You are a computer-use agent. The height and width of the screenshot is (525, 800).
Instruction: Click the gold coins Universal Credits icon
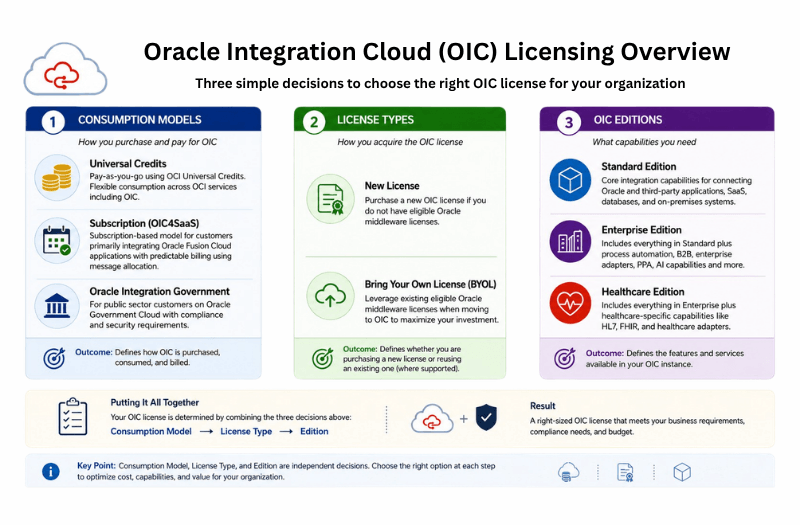pos(57,178)
